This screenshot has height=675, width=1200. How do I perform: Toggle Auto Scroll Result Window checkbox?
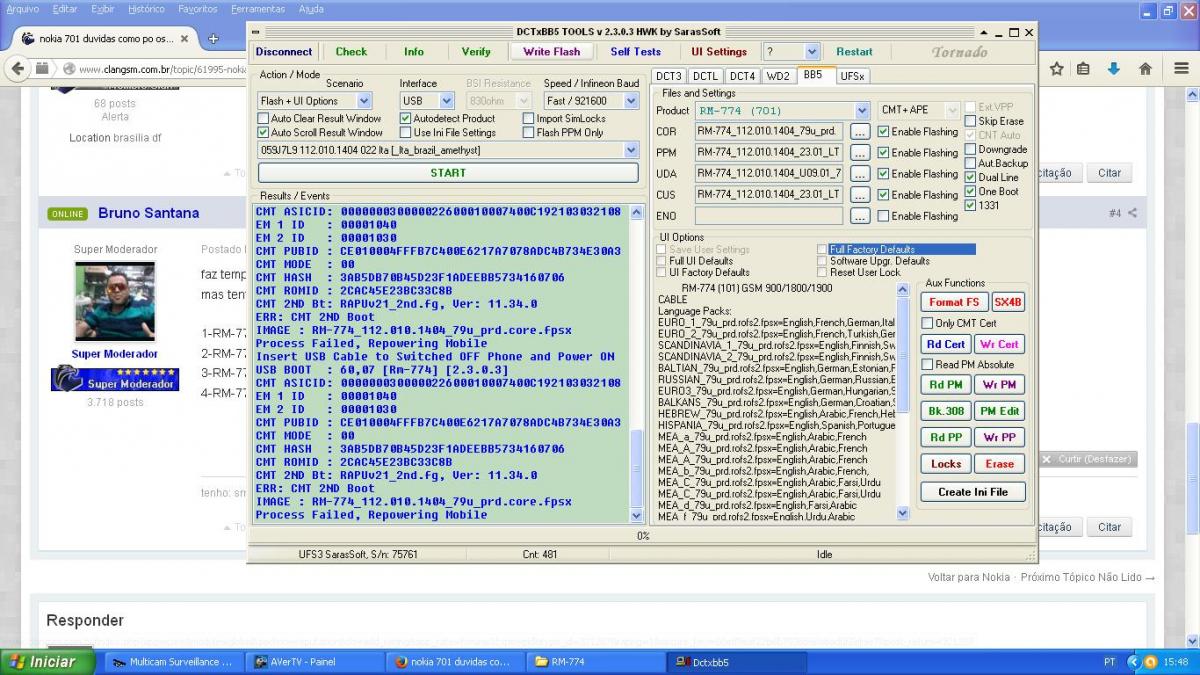pos(264,132)
